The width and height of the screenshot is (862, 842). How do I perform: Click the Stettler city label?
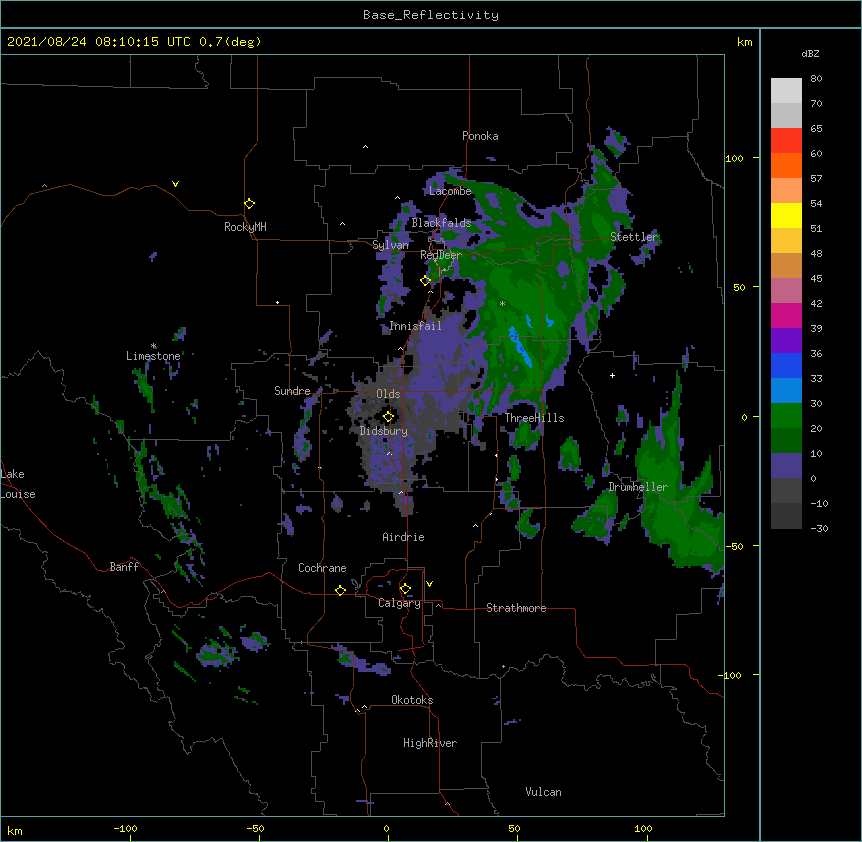[634, 237]
